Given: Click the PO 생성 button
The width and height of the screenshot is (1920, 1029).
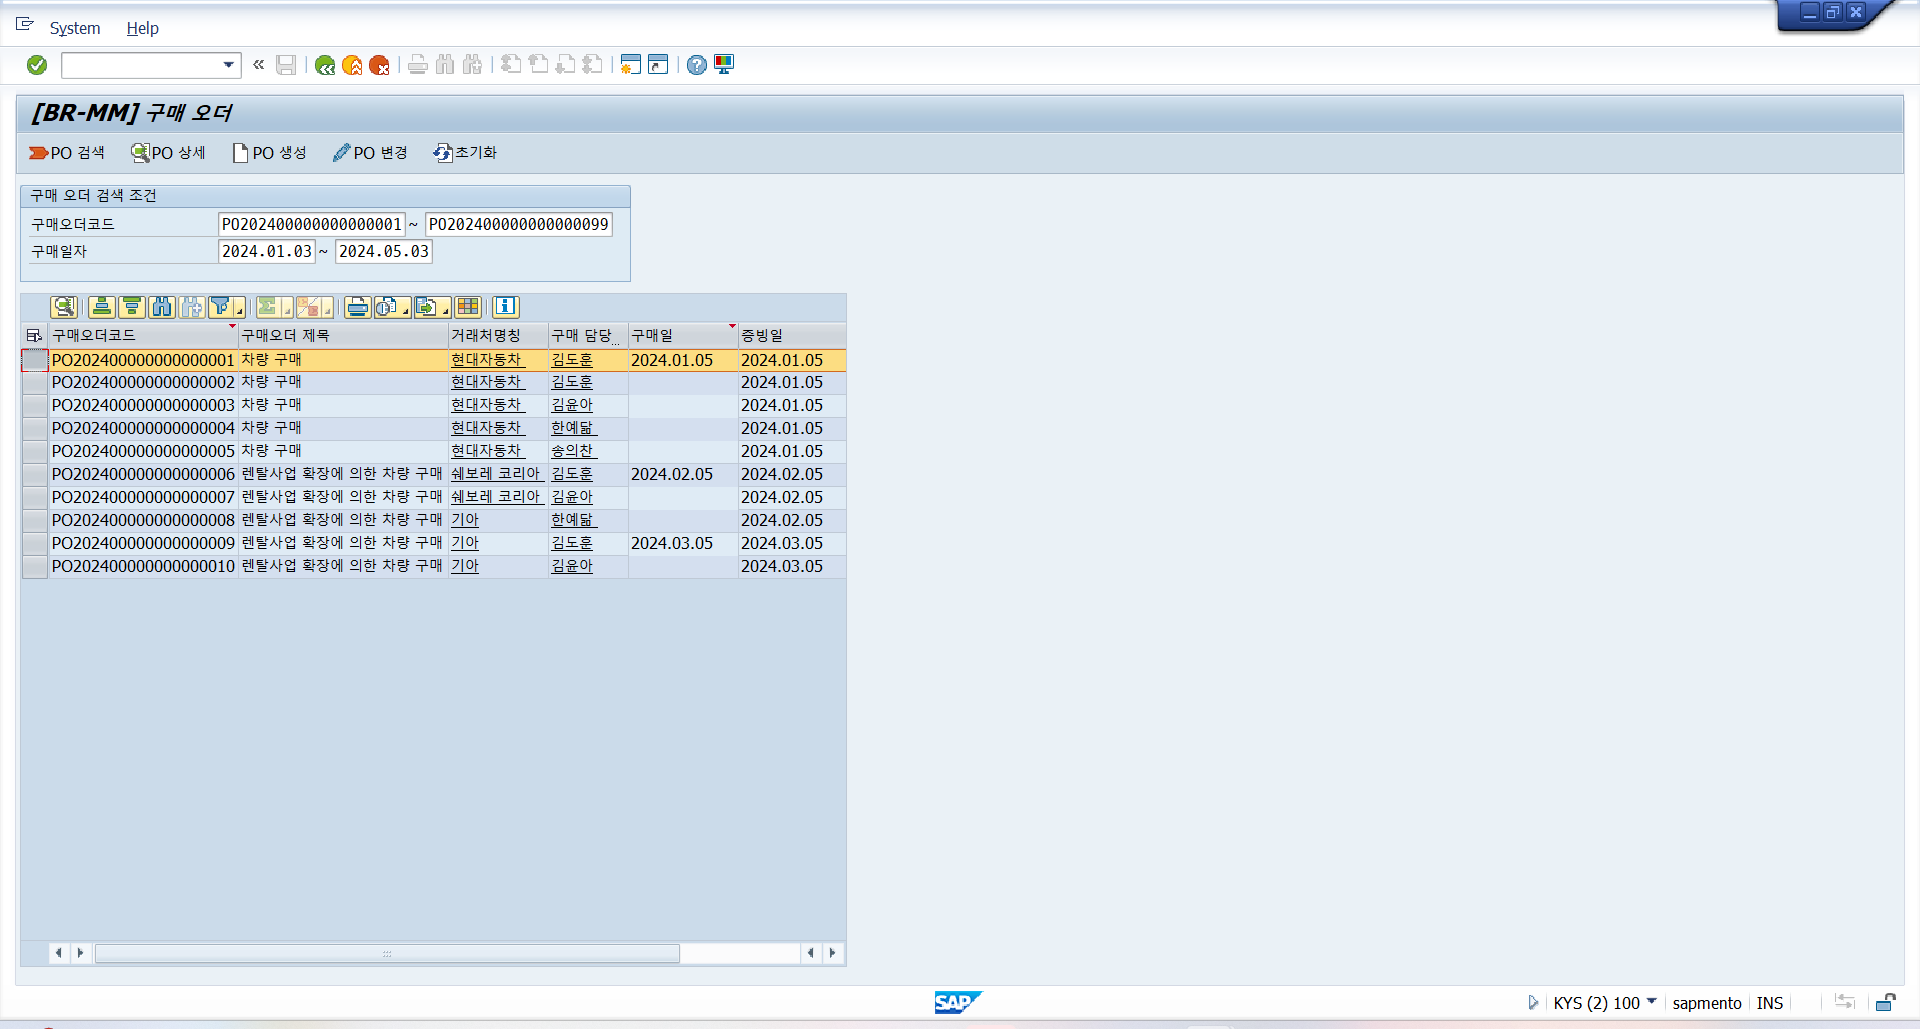Looking at the screenshot, I should click(x=269, y=153).
